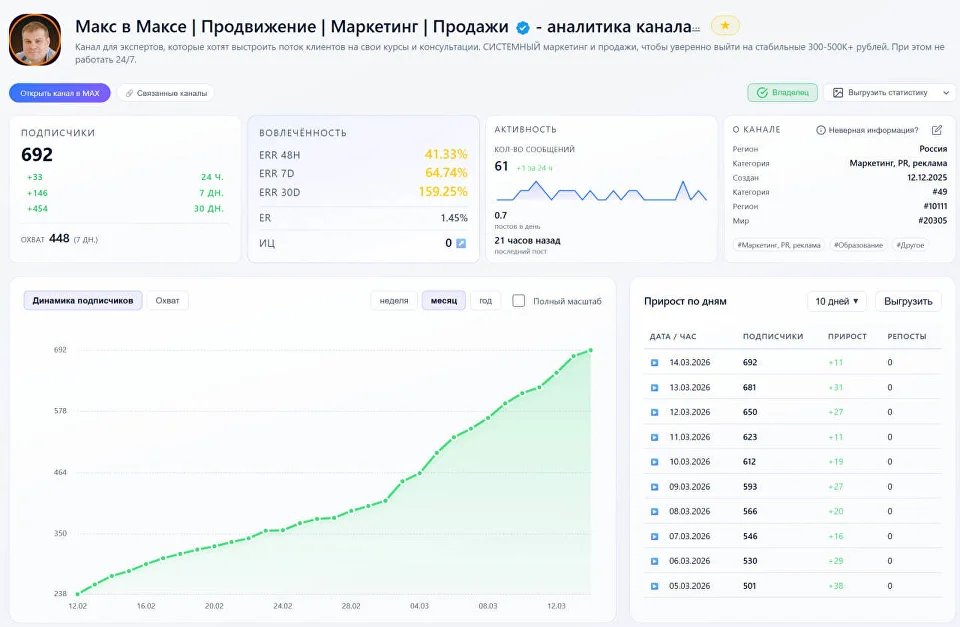Add channel to favorites with star icon
The height and width of the screenshot is (627, 960).
tap(725, 26)
